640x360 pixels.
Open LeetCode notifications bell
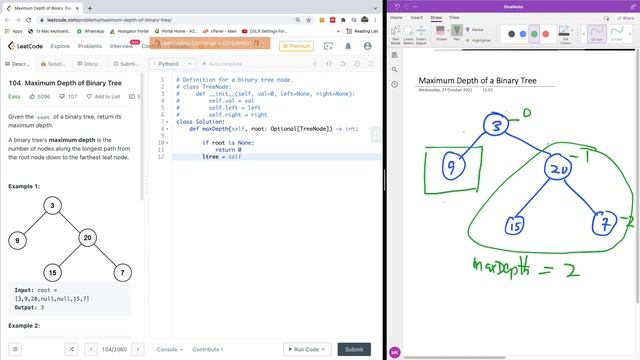348,46
